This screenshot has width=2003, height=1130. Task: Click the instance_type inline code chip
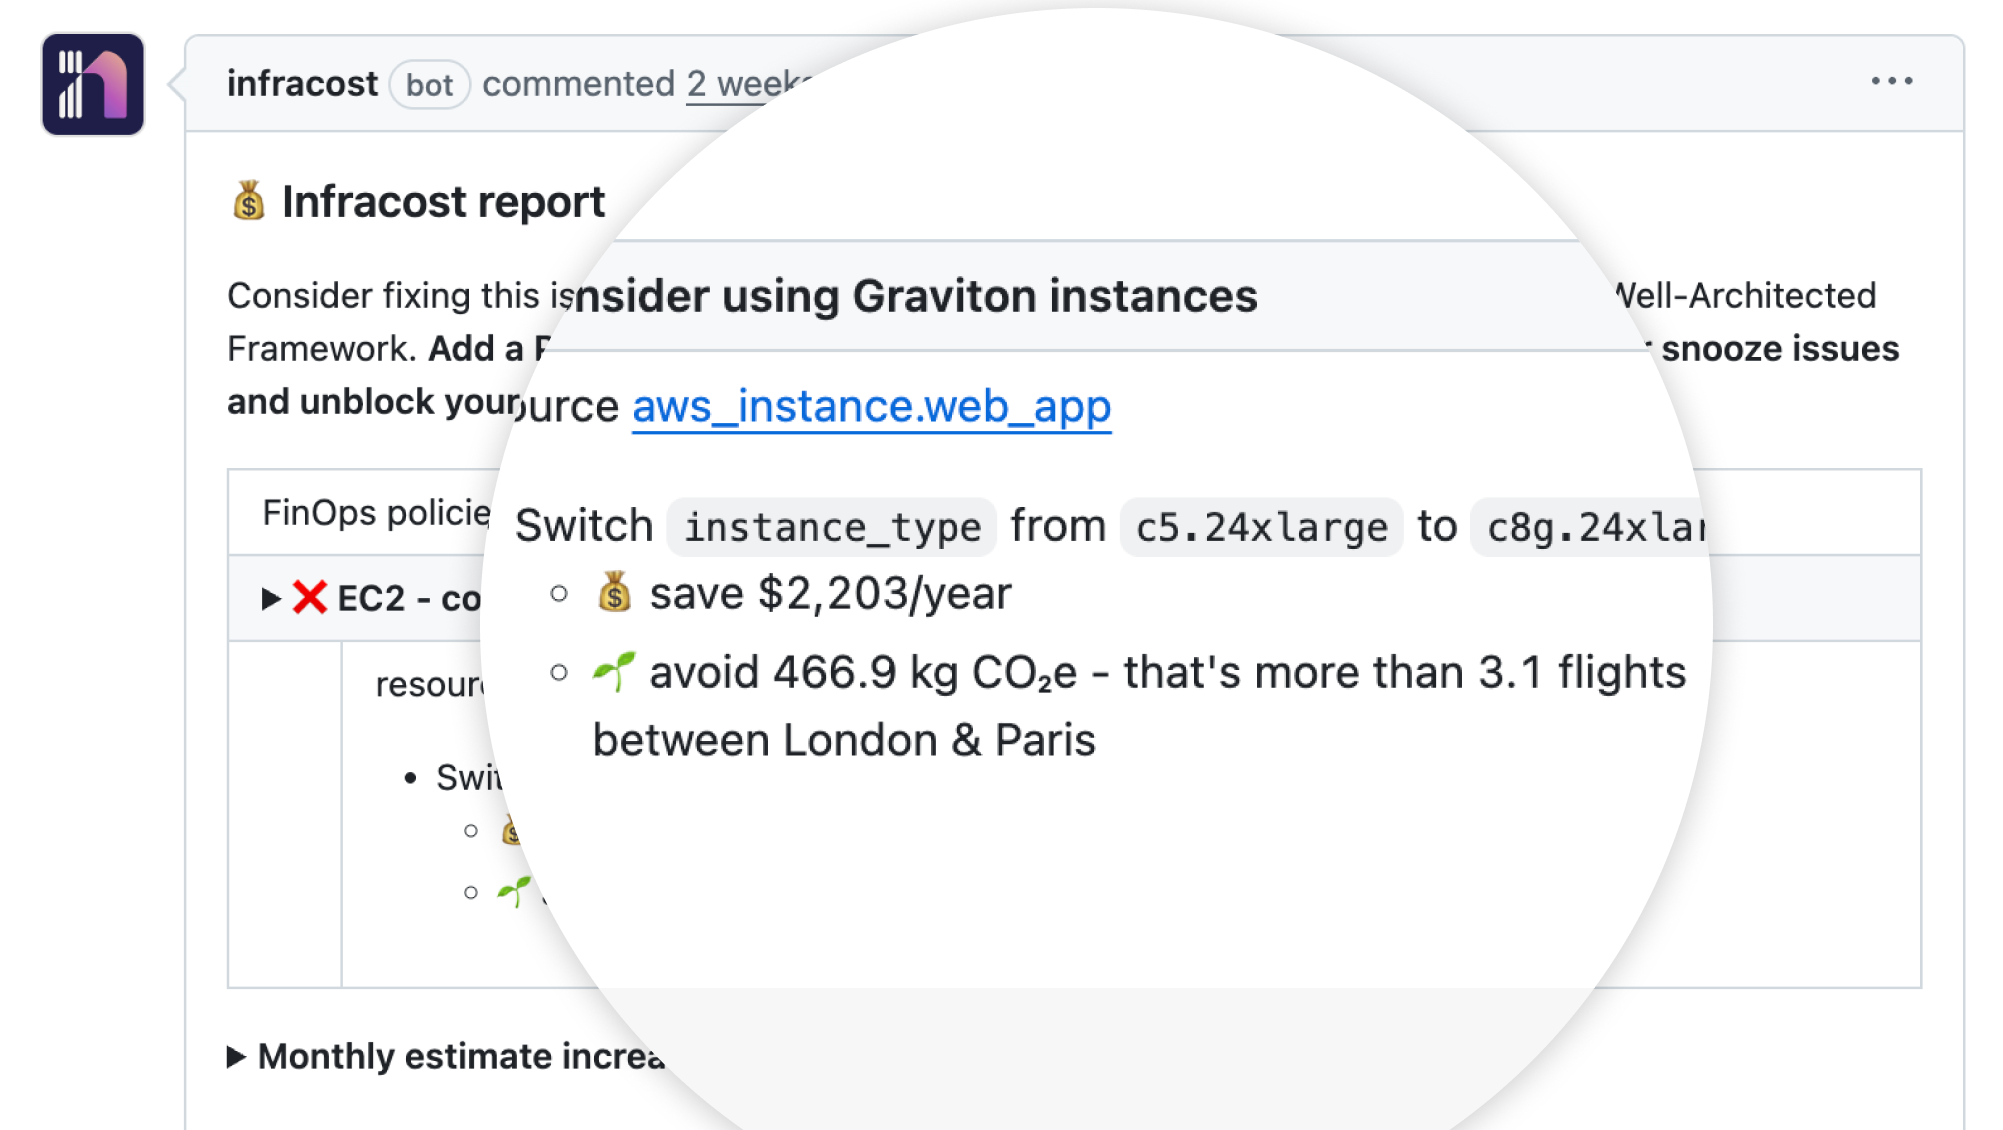tap(831, 526)
